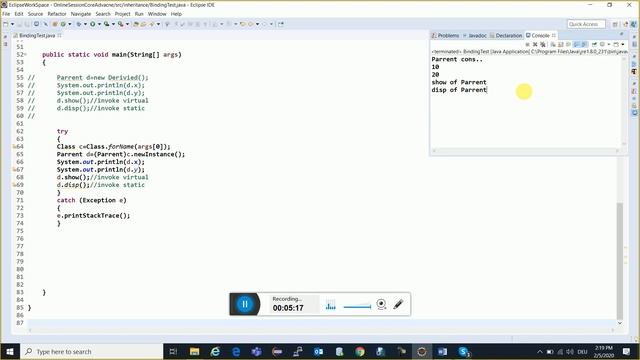640x360 pixels.
Task: Open the Refactor menu
Action: pos(57,14)
